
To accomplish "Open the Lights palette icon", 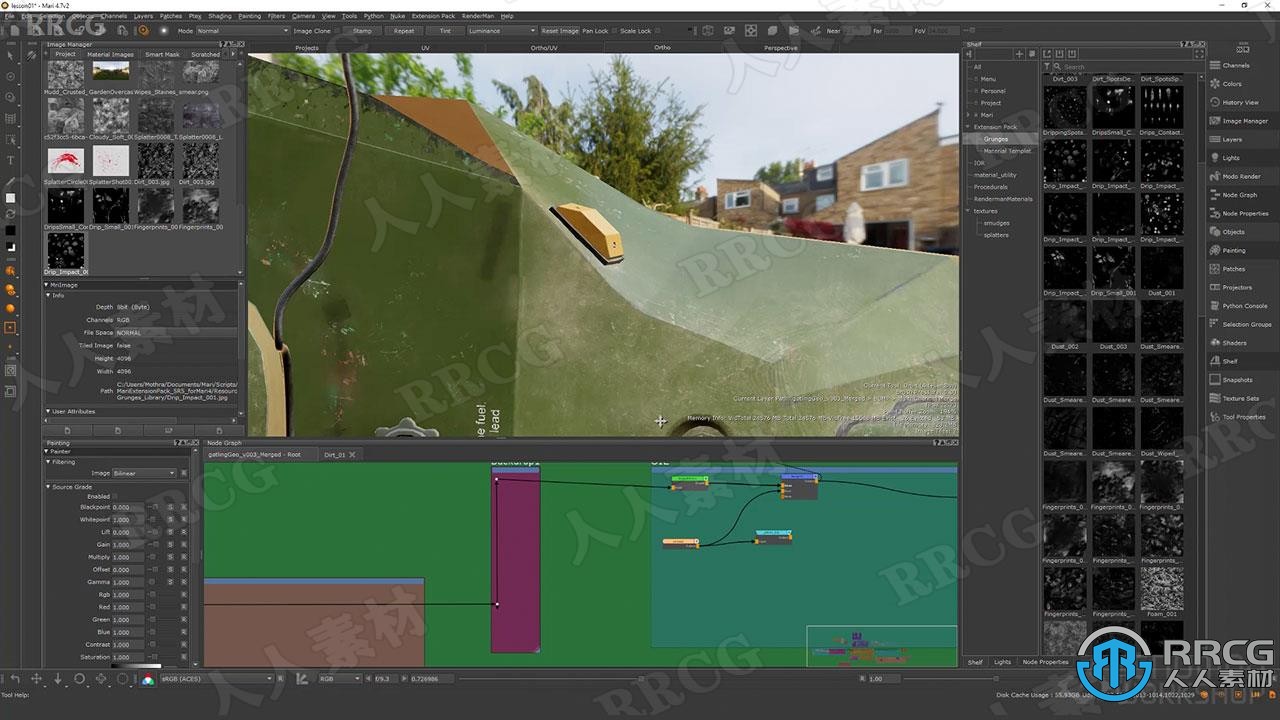I will coord(1215,157).
